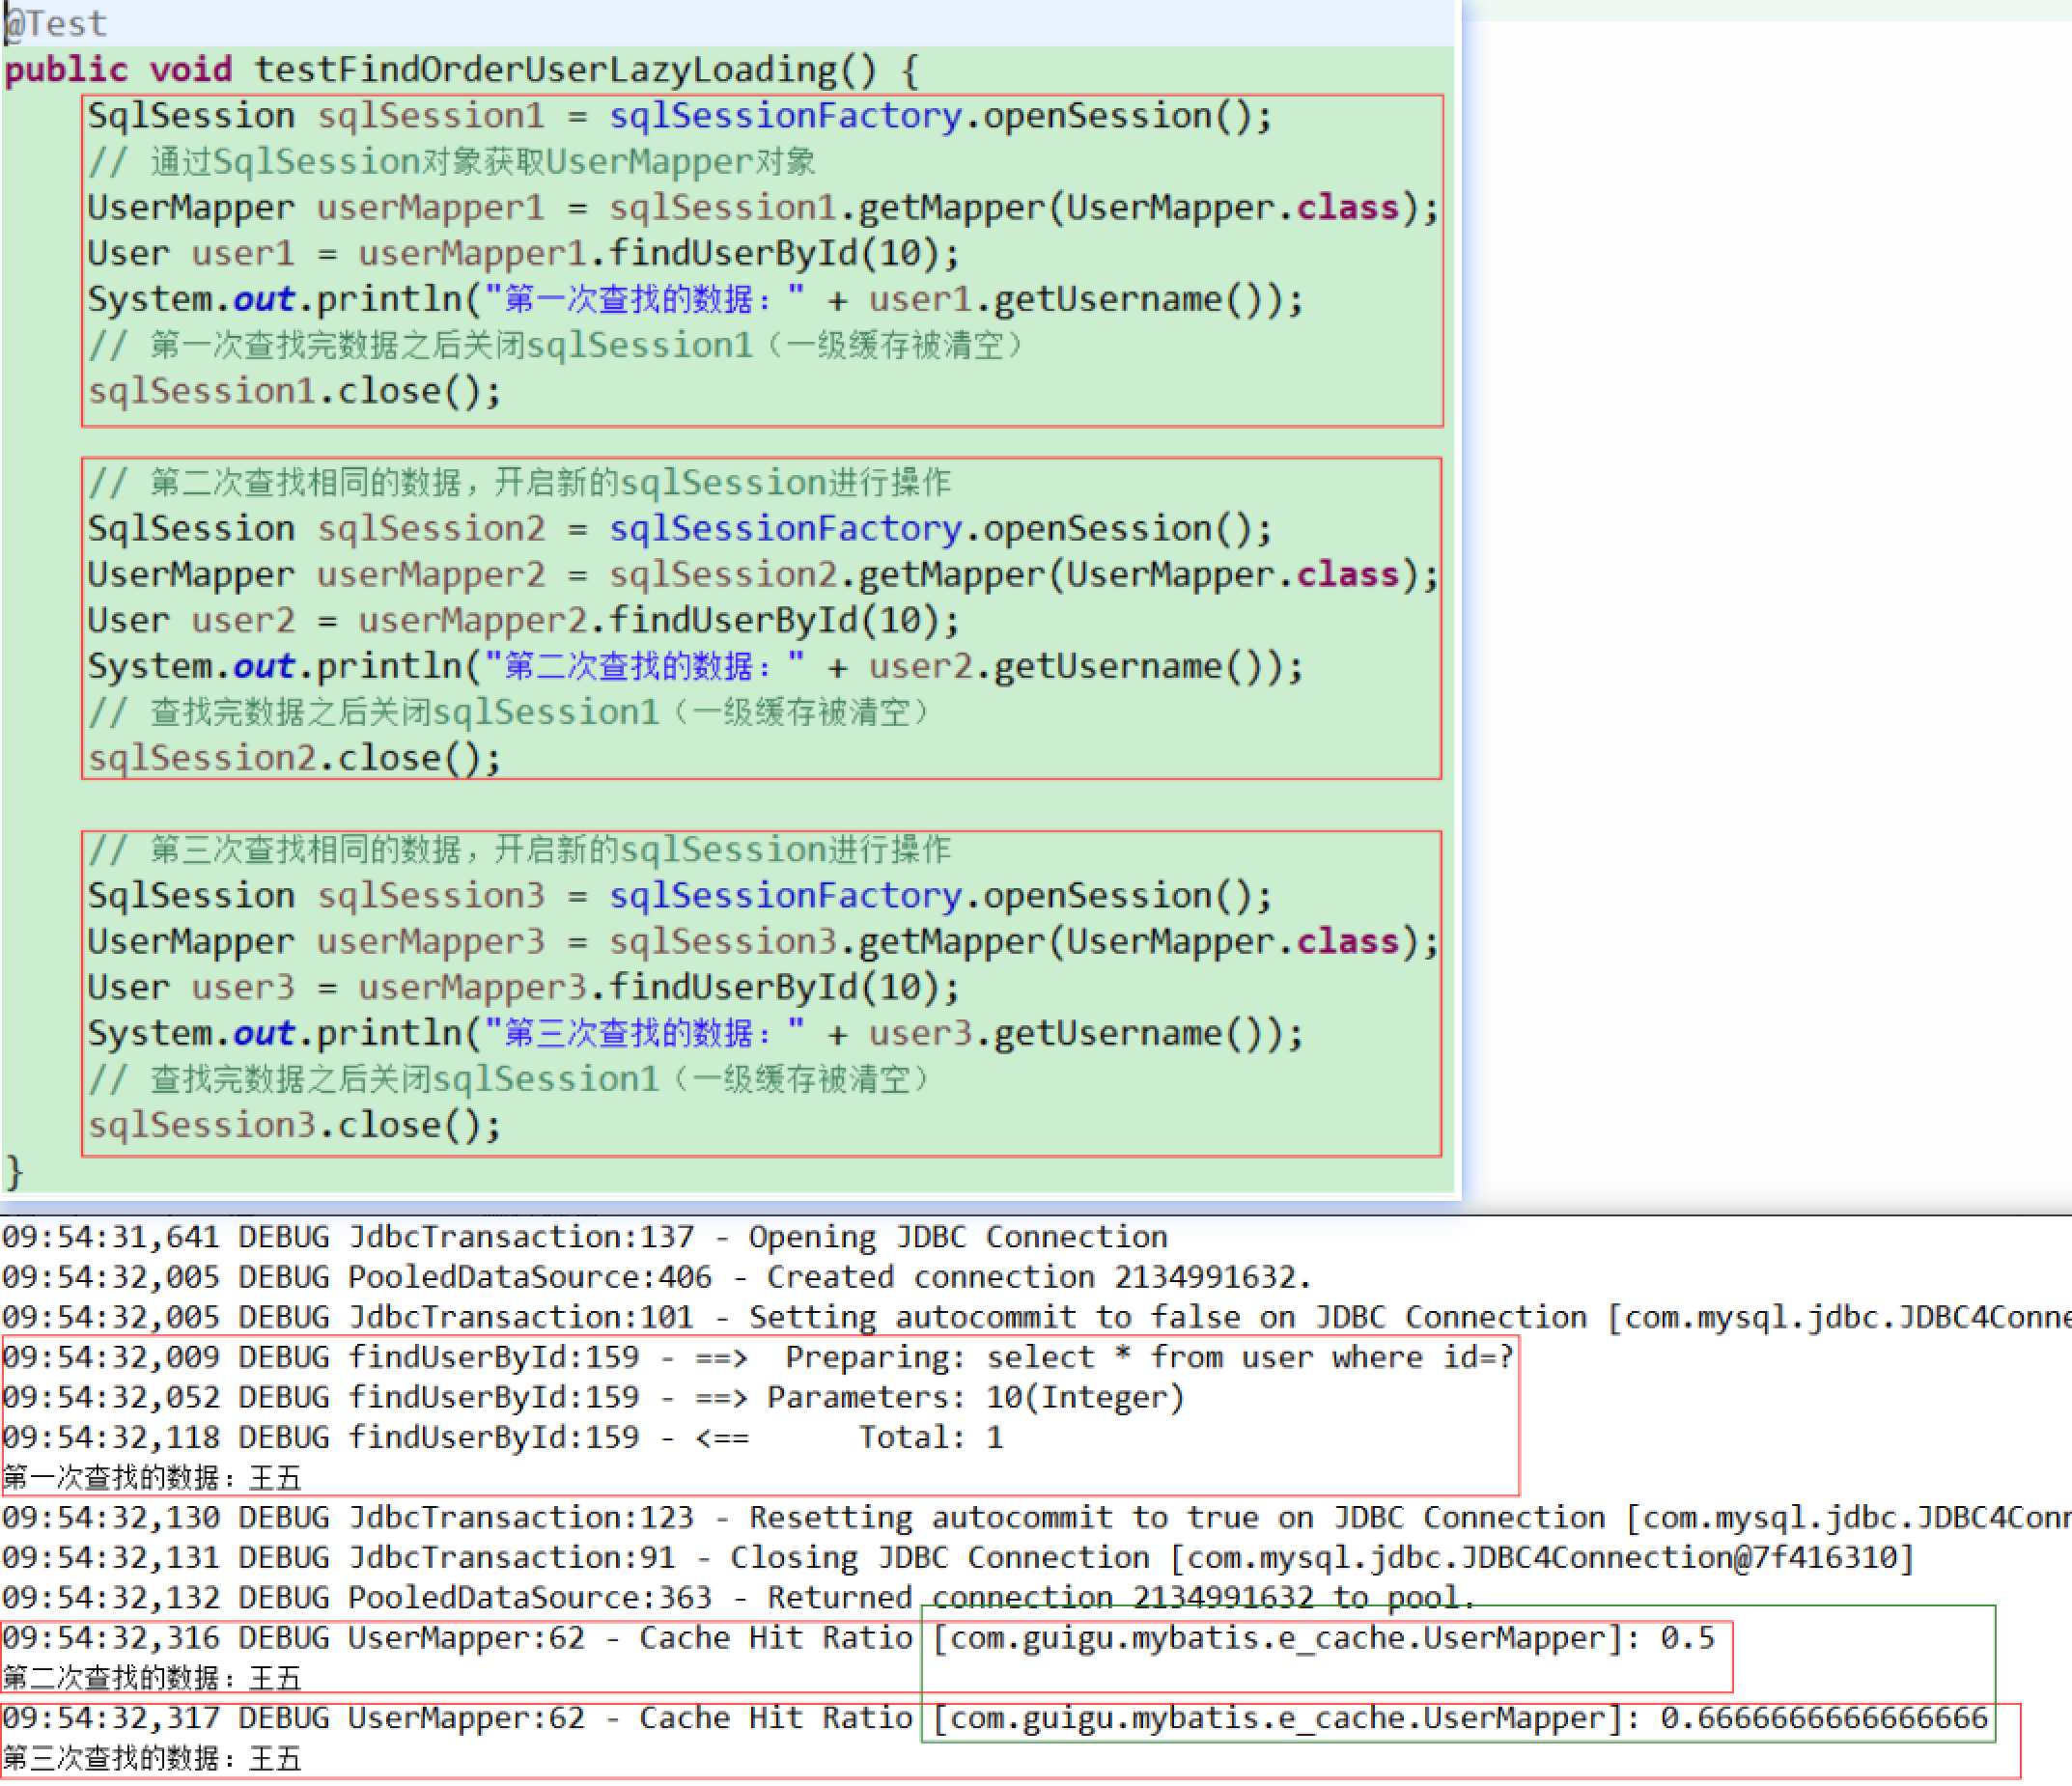This screenshot has height=1786, width=2072.
Task: Click the 'Created connection 2134991632' log line
Action: (x=656, y=1277)
